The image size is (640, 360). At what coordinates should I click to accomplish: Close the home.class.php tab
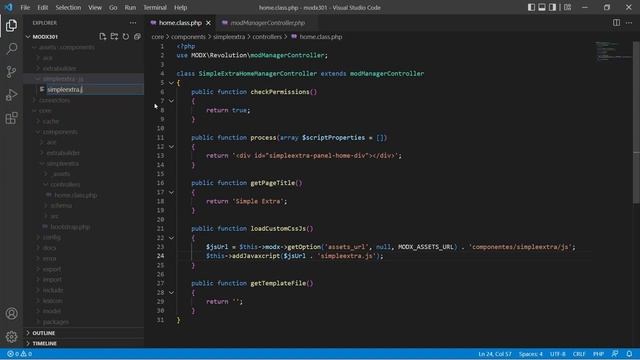coord(209,23)
